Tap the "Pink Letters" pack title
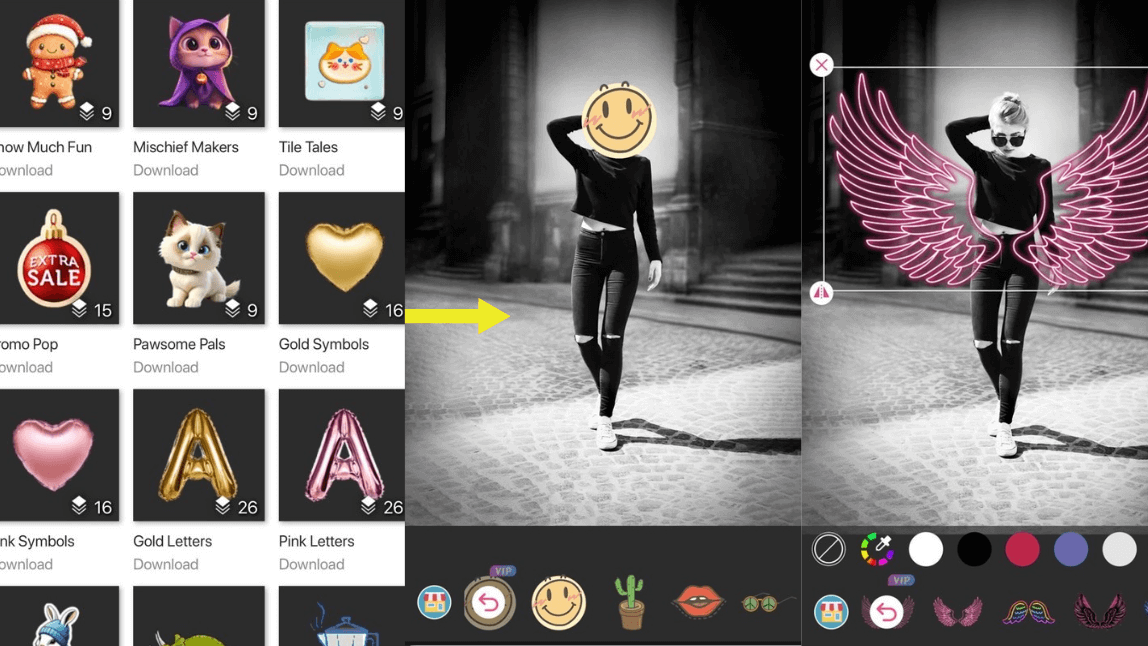The height and width of the screenshot is (646, 1148). pyautogui.click(x=316, y=541)
